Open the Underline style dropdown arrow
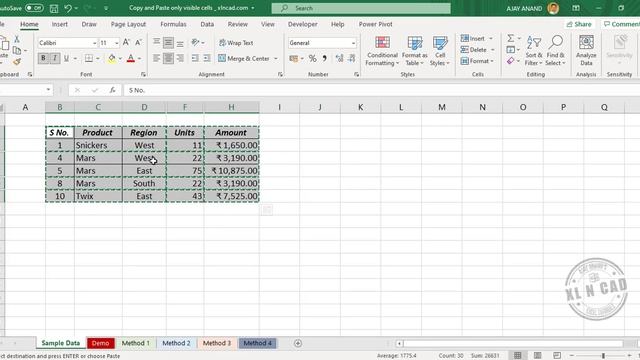 (x=75, y=58)
